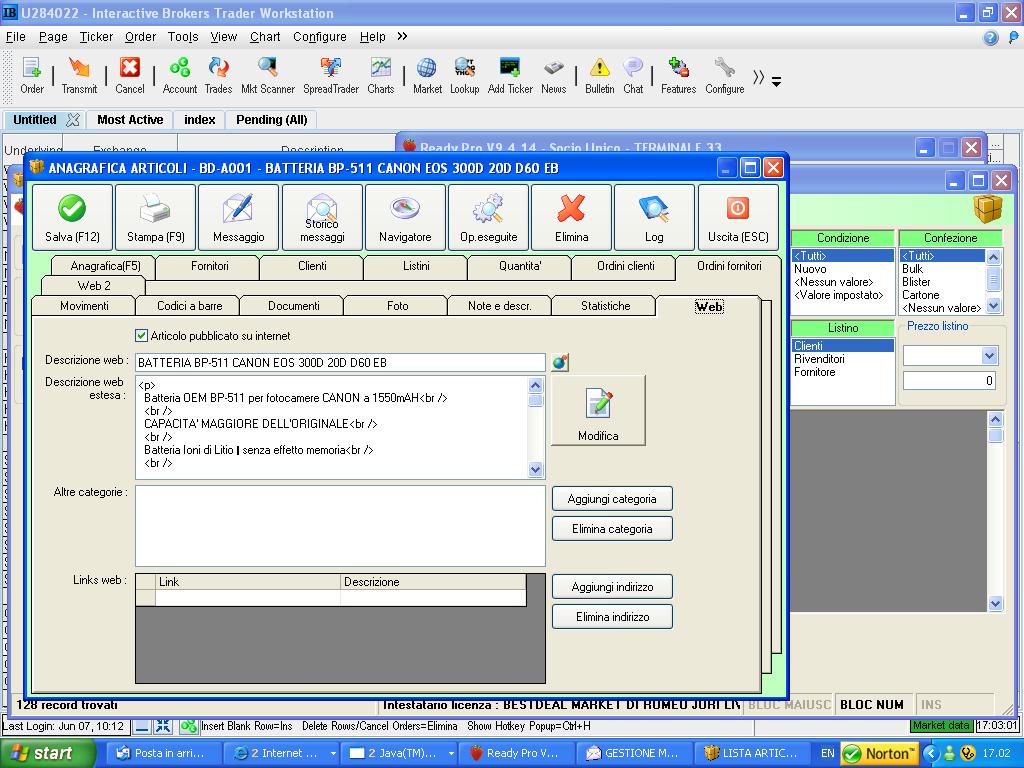This screenshot has width=1024, height=768.
Task: Click the Elimina red X icon
Action: (x=571, y=217)
